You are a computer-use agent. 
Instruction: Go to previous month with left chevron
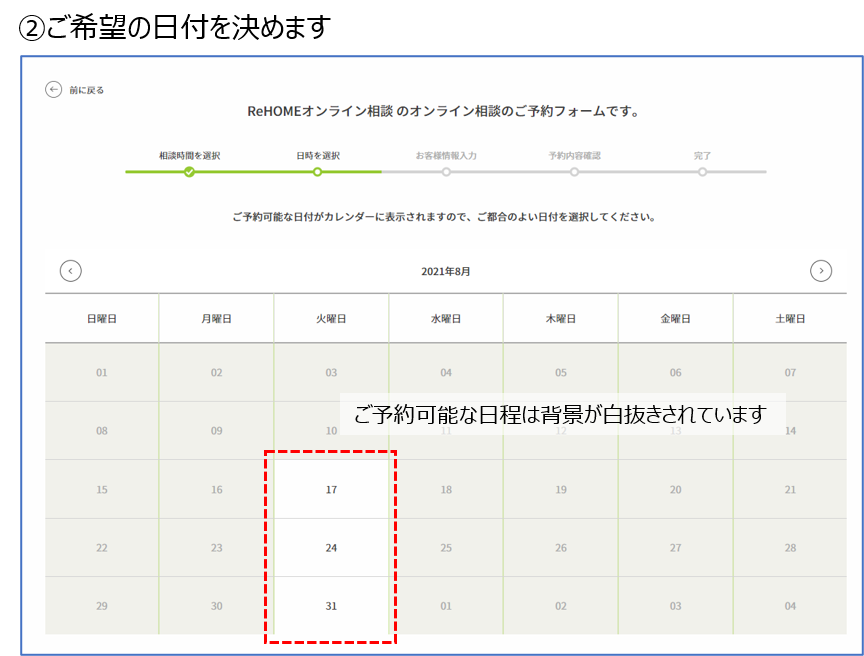coord(70,271)
